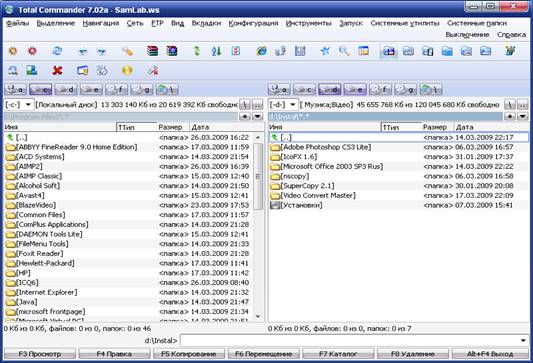Click the F8 Удаление button
Viewport: 533px width, 363px height.
point(413,354)
